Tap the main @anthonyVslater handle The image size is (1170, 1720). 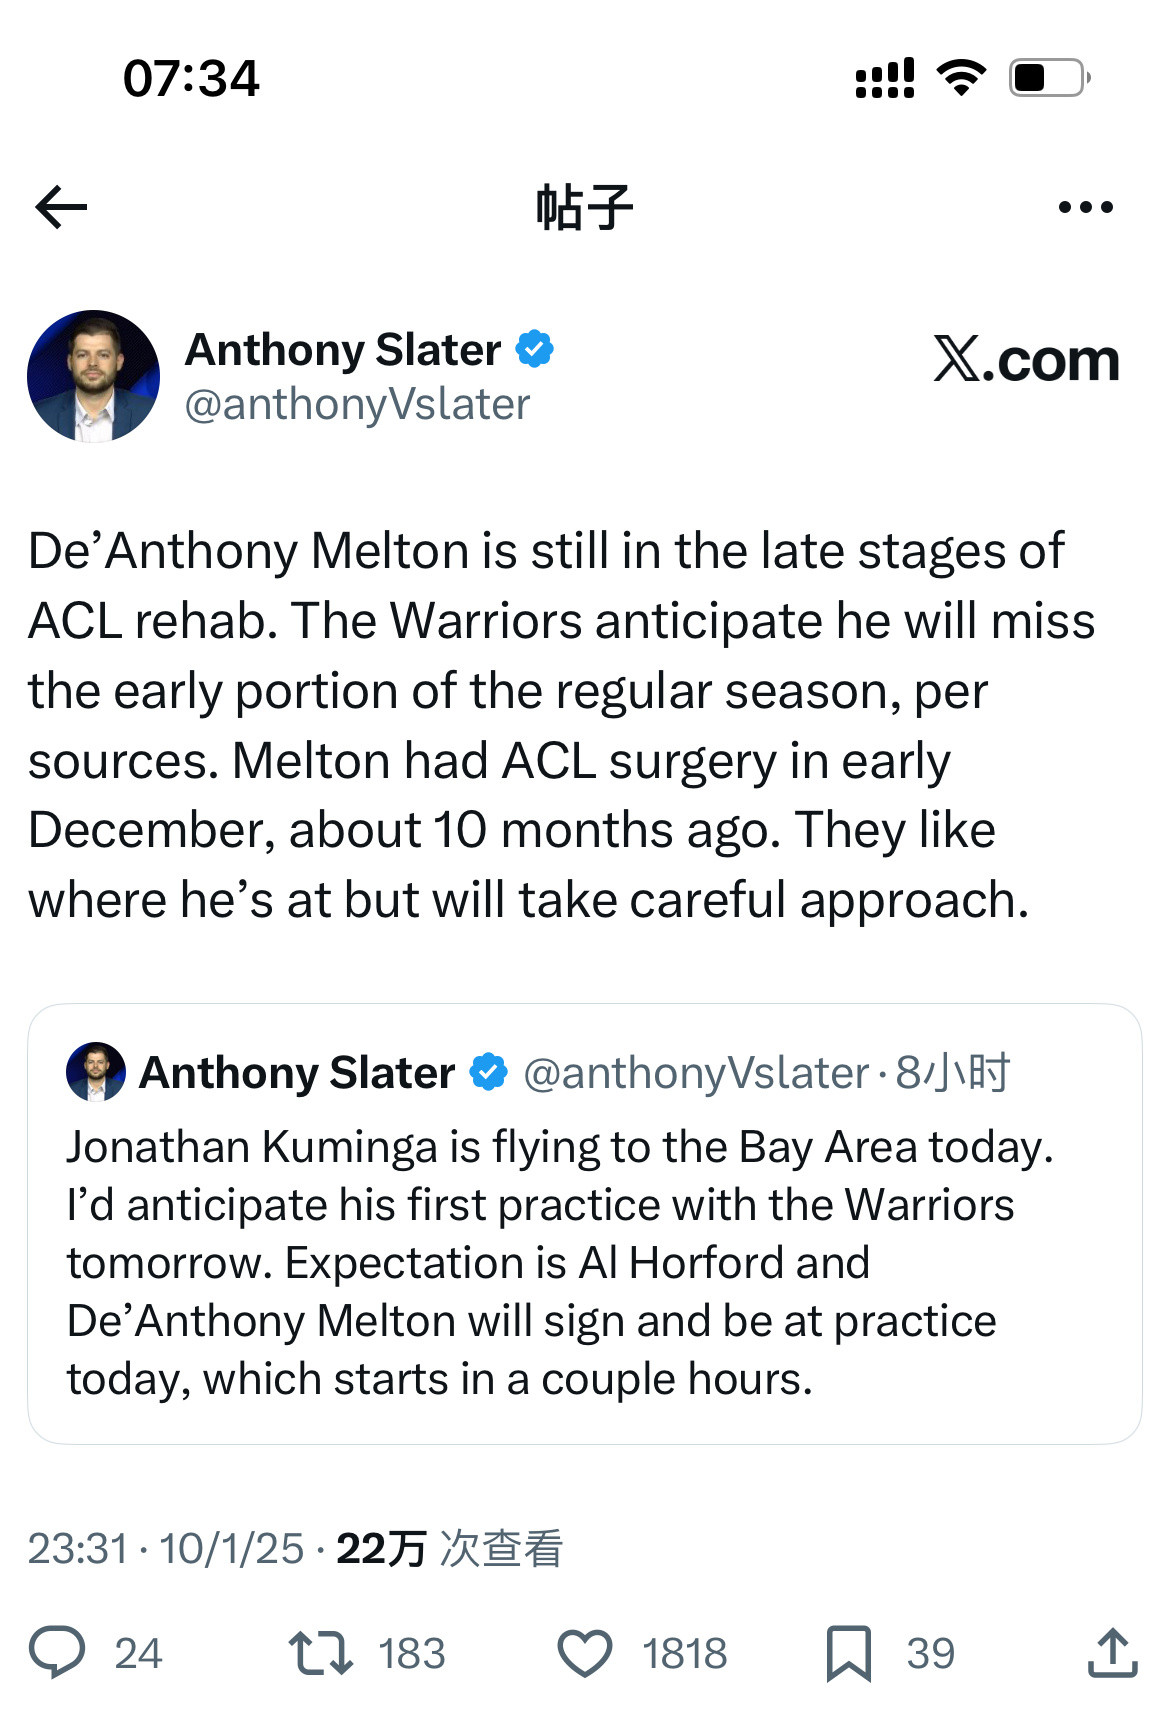click(x=357, y=404)
